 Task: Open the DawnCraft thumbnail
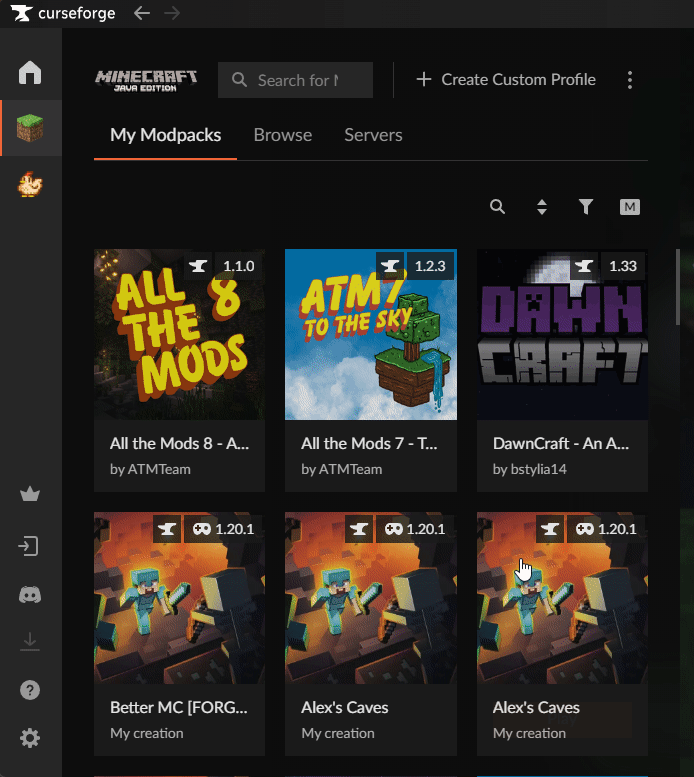click(x=562, y=334)
